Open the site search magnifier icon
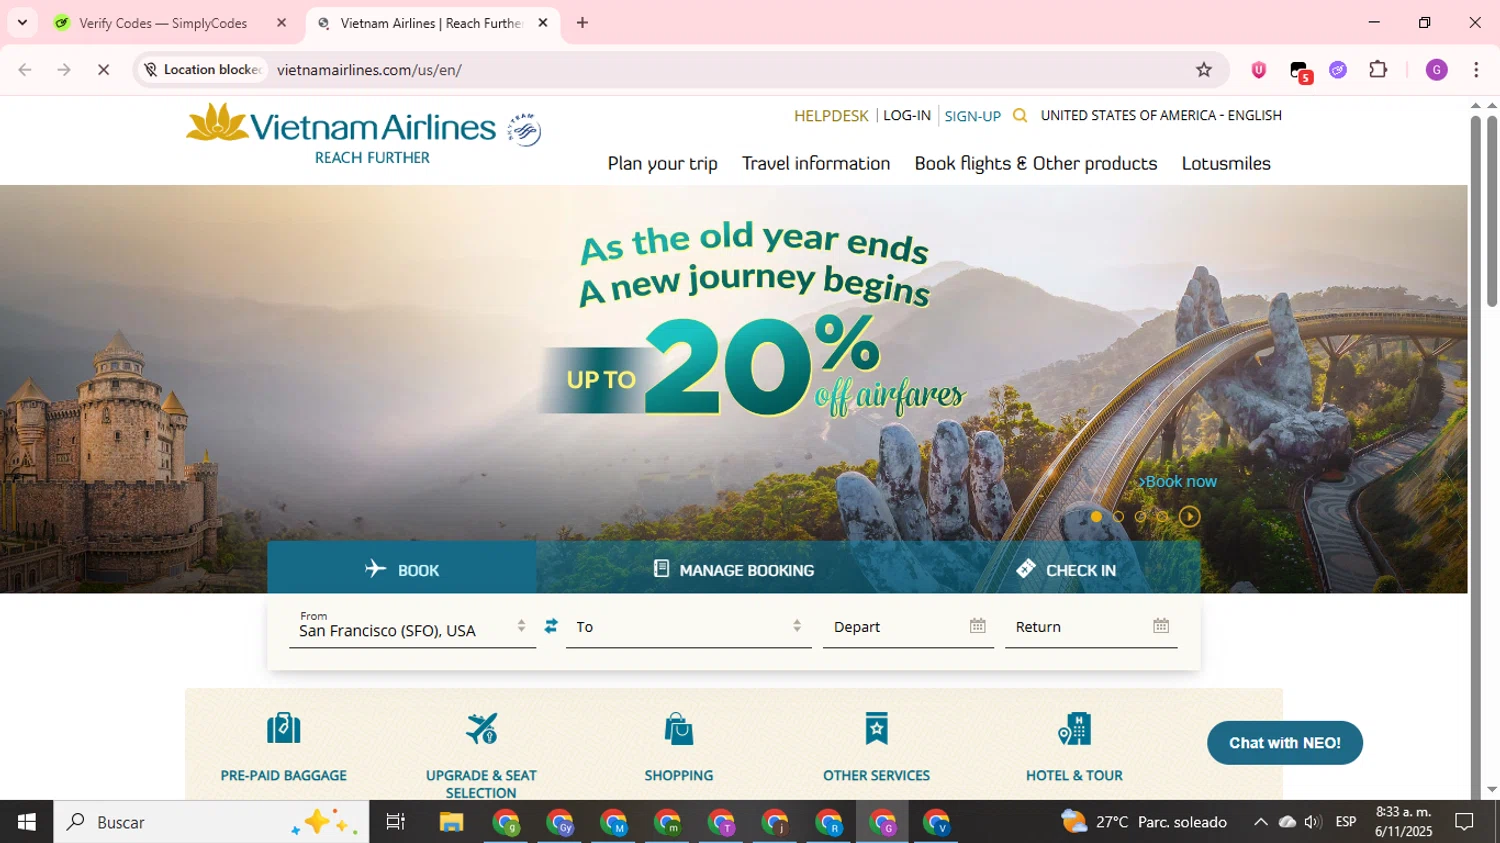This screenshot has width=1500, height=843. [1020, 116]
